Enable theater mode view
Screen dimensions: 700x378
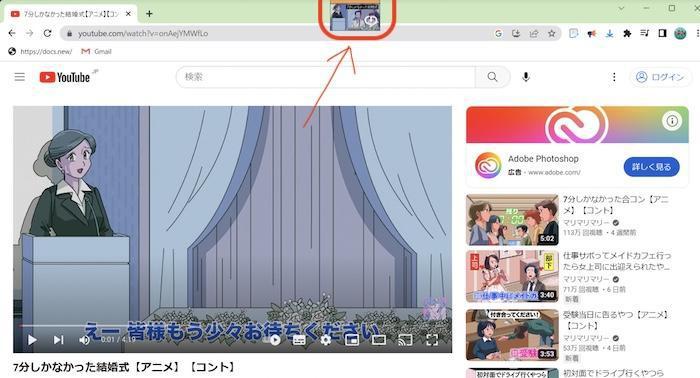[379, 341]
